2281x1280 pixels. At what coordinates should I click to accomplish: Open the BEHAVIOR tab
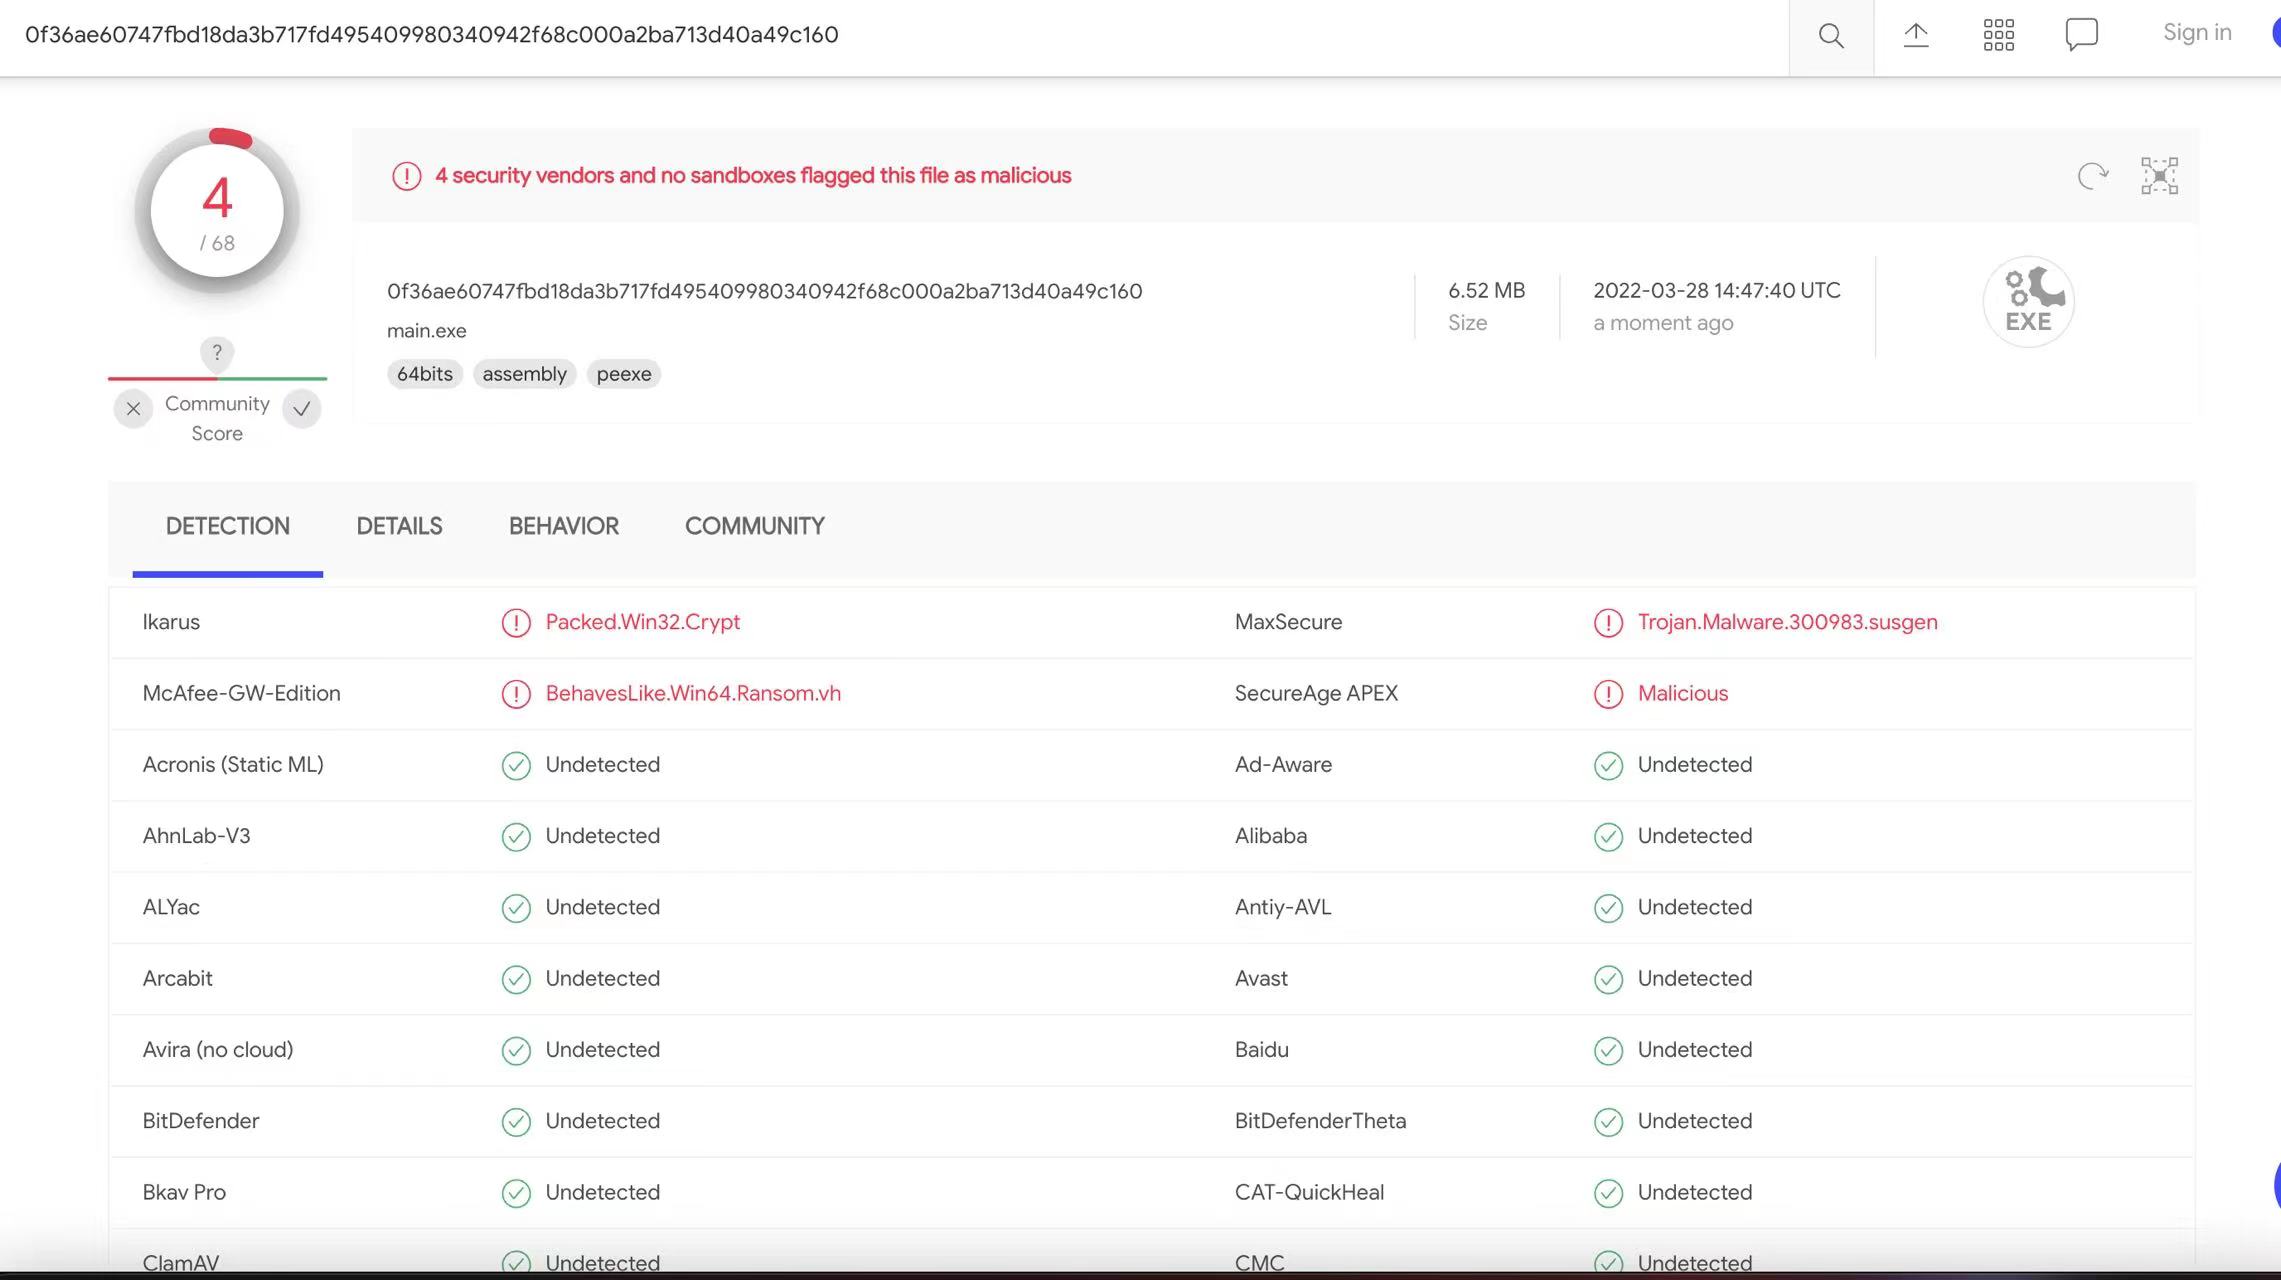(563, 527)
